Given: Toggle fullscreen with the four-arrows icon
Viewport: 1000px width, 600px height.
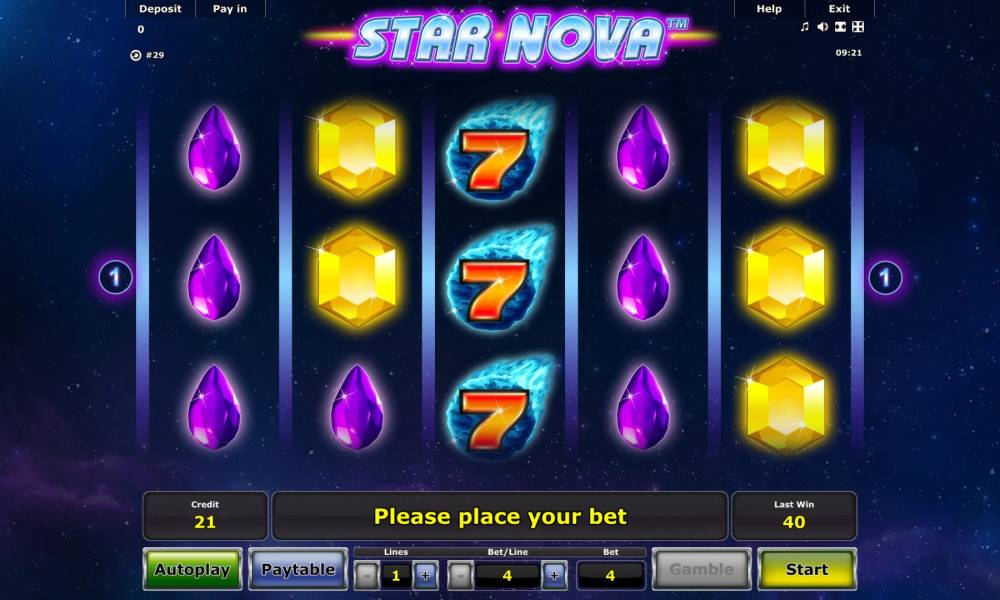Looking at the screenshot, I should click(858, 27).
